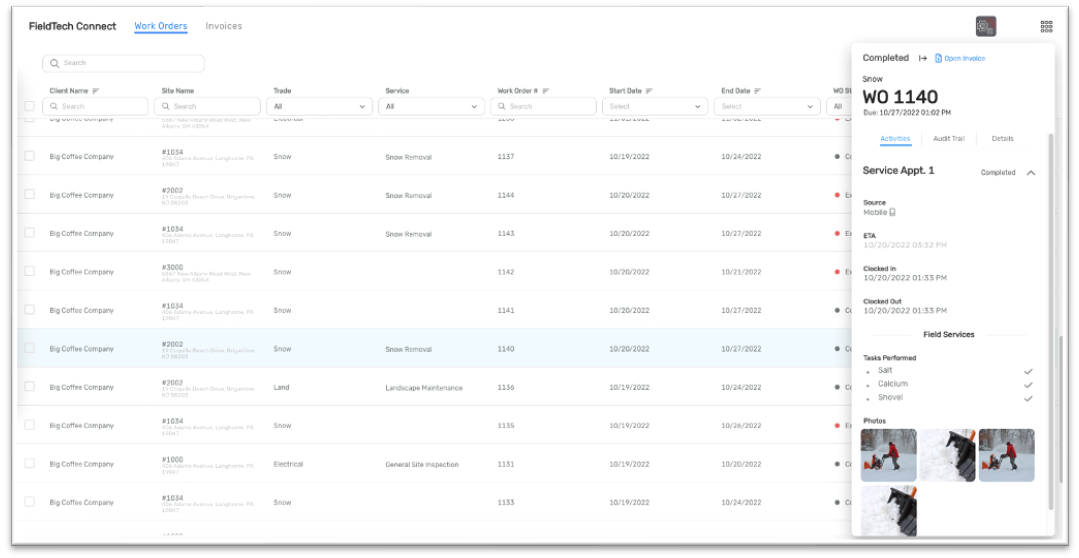This screenshot has height=558, width=1079.
Task: Select the Activities tab
Action: point(895,138)
